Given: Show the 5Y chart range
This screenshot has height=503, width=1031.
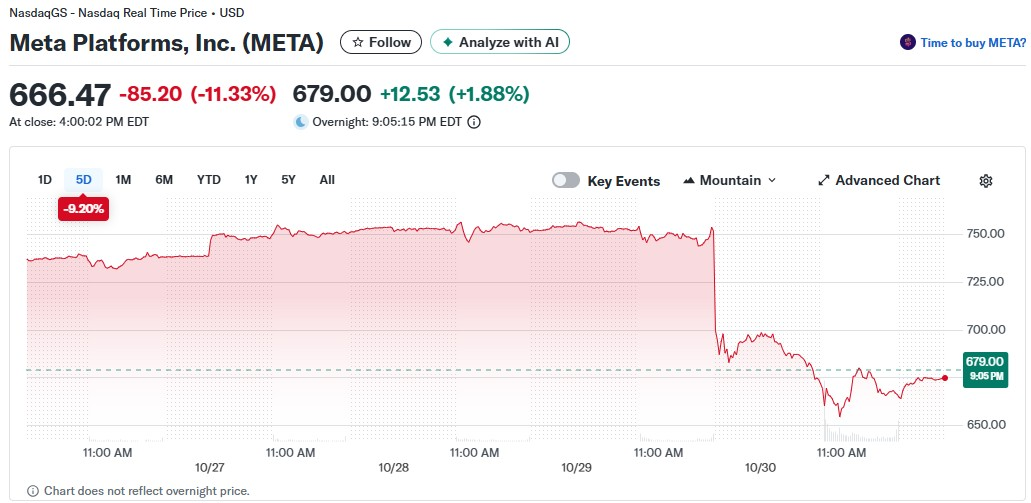Looking at the screenshot, I should point(288,180).
